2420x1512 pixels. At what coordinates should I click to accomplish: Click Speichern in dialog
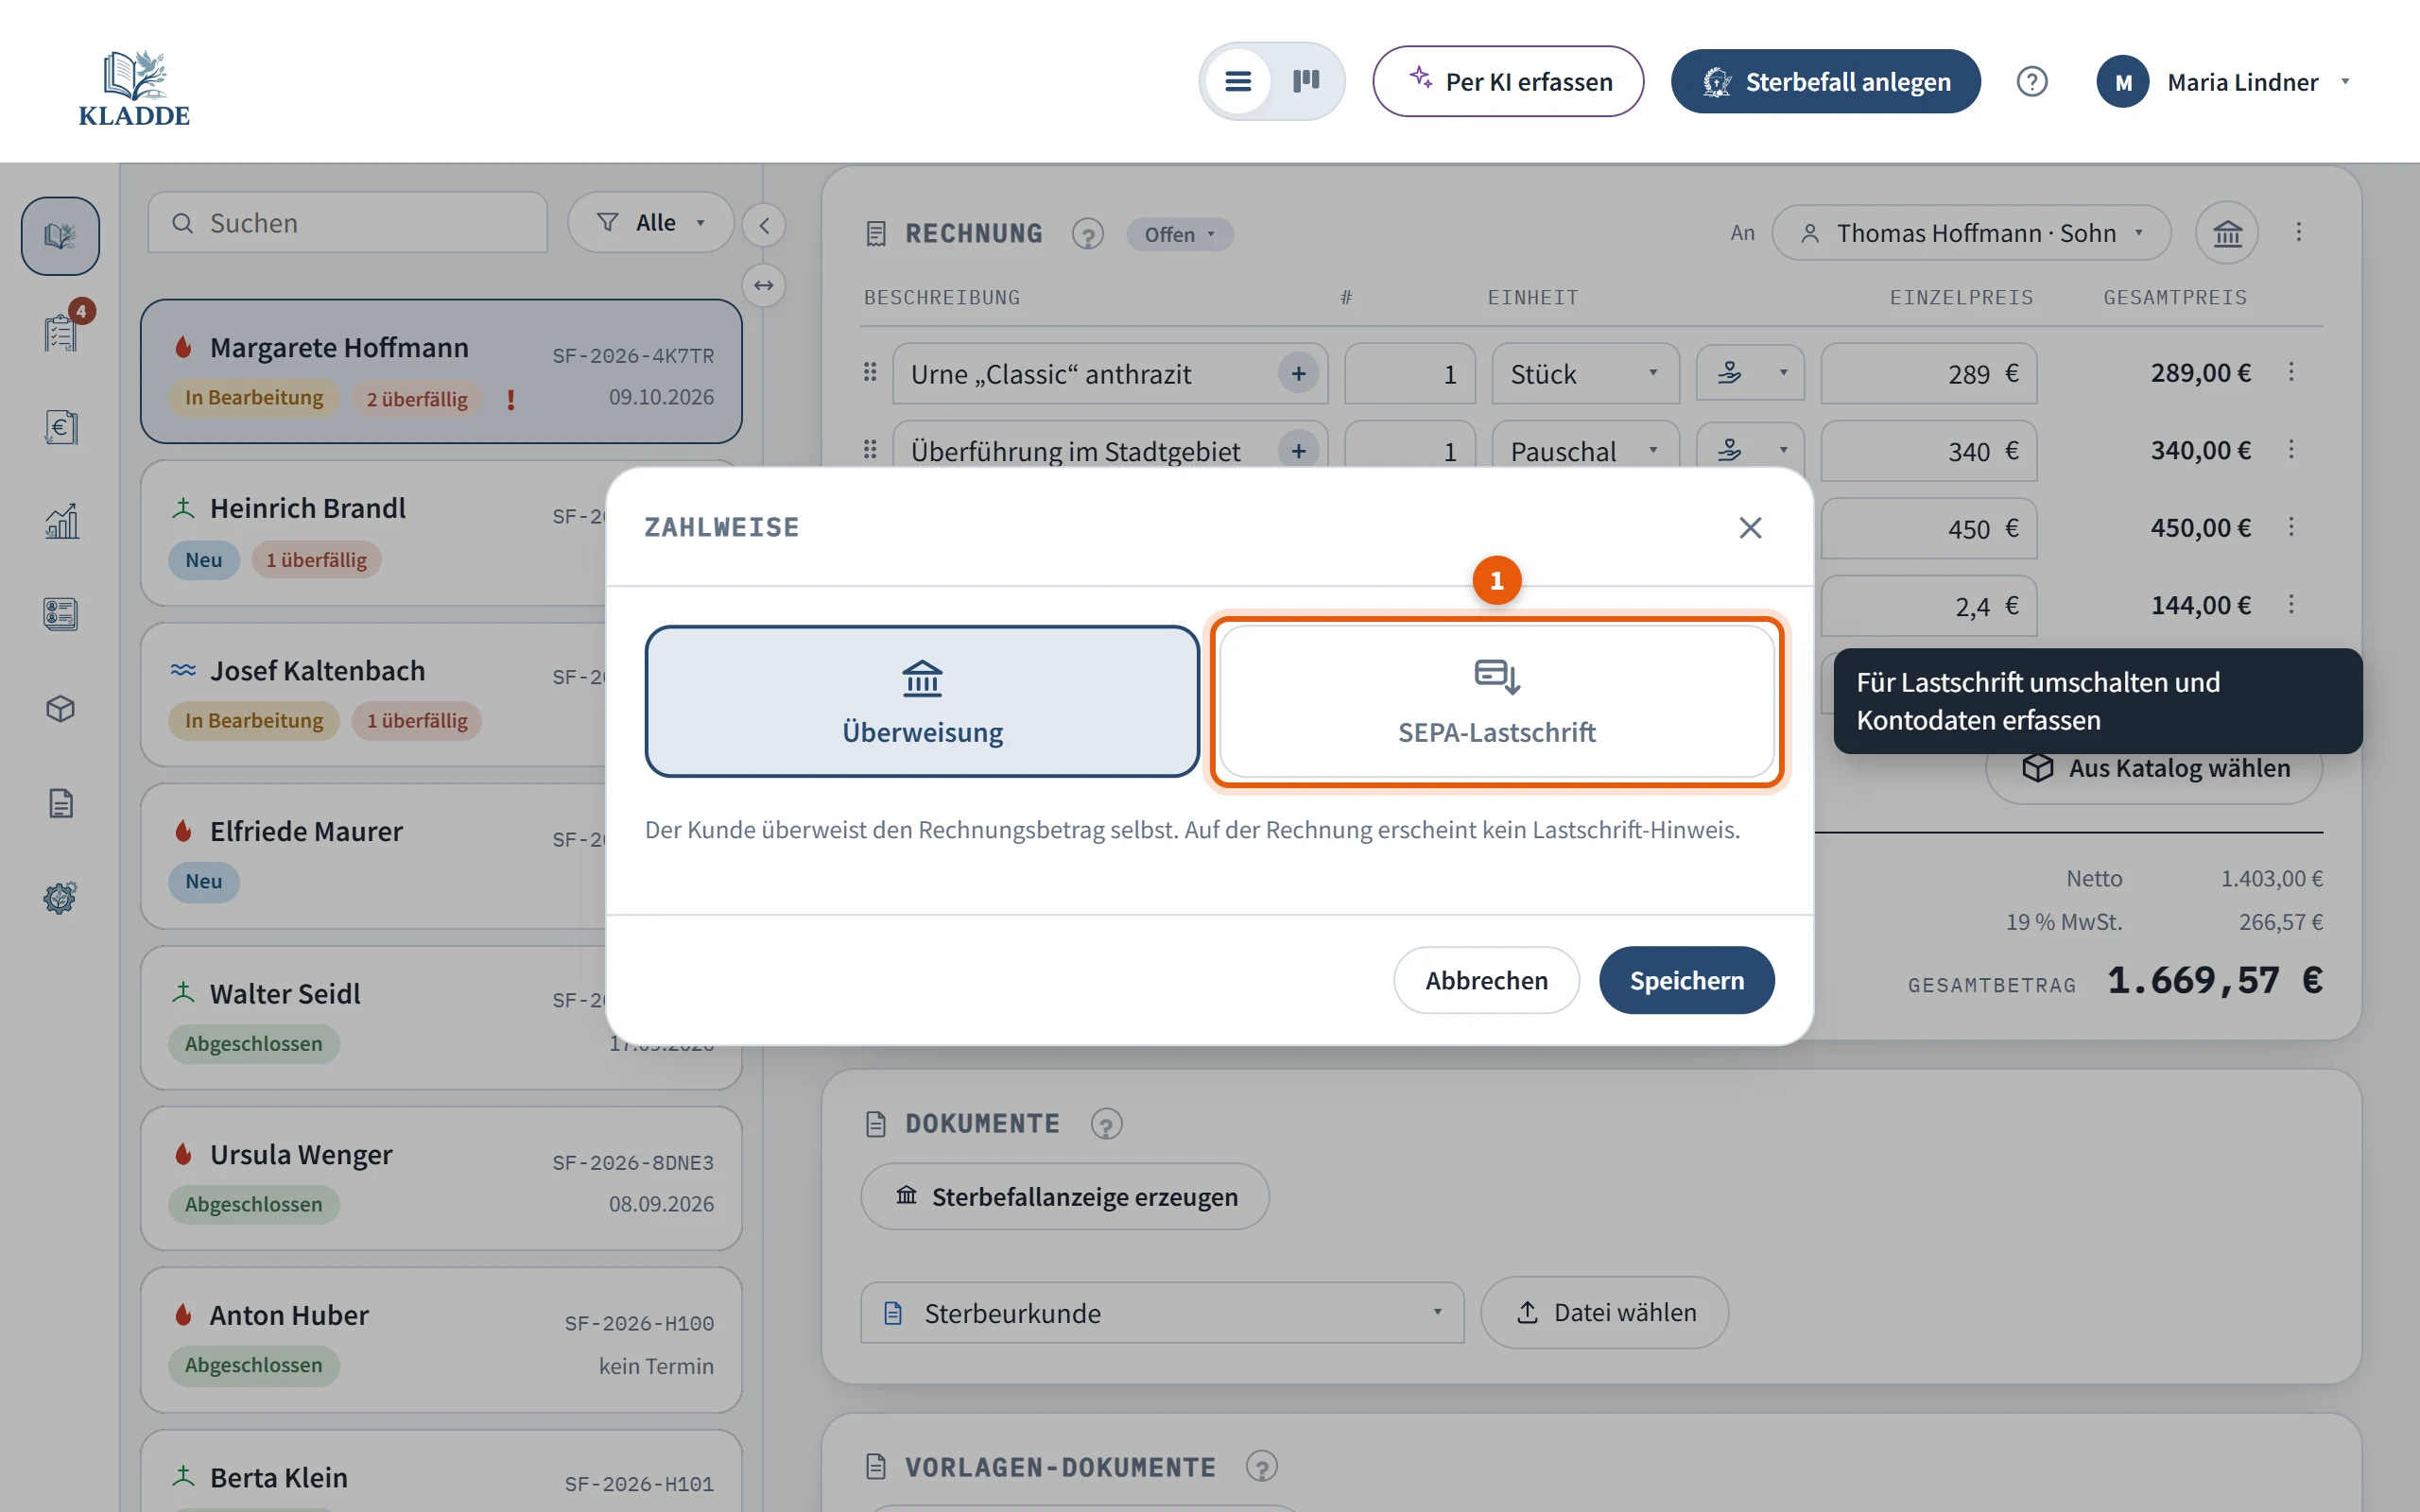pyautogui.click(x=1686, y=980)
